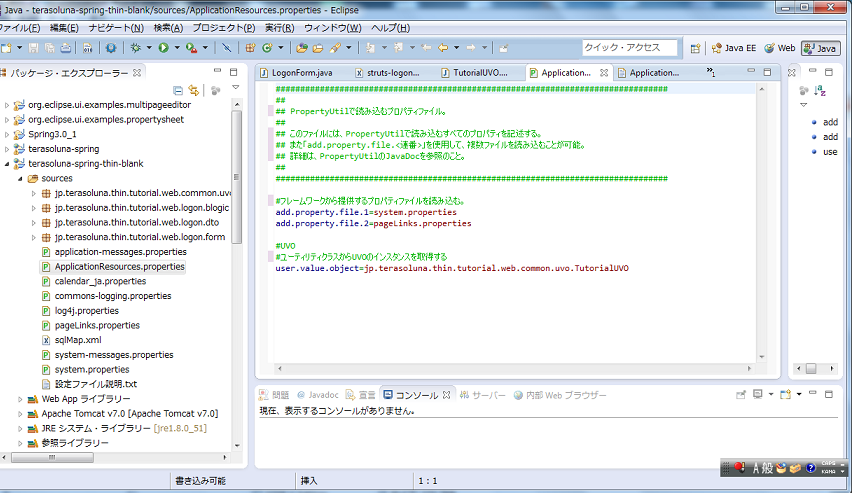Click the New Java Class icon
The image size is (852, 493).
coord(267,48)
